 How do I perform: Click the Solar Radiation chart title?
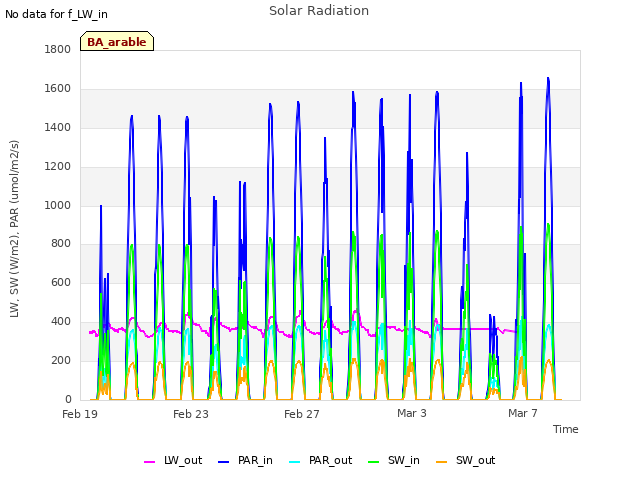[319, 11]
